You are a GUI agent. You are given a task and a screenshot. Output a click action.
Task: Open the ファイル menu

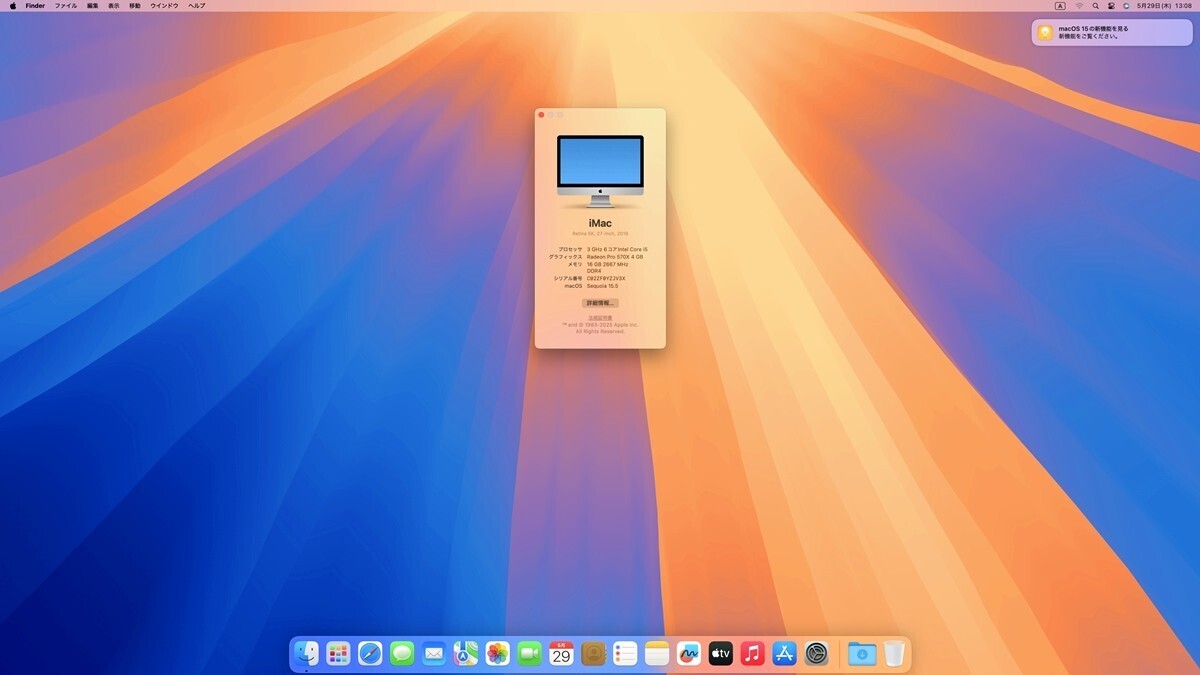pos(65,6)
